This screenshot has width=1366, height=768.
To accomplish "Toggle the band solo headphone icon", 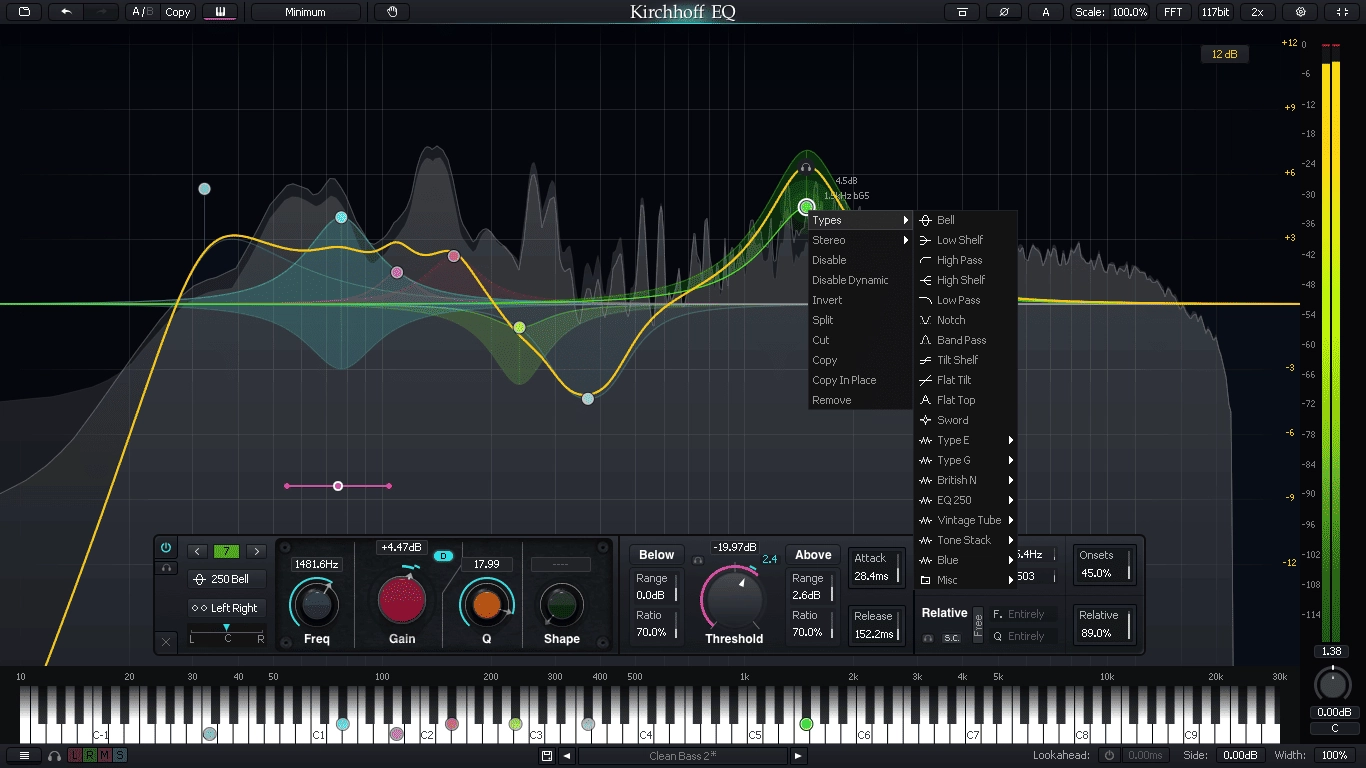I will coord(166,568).
